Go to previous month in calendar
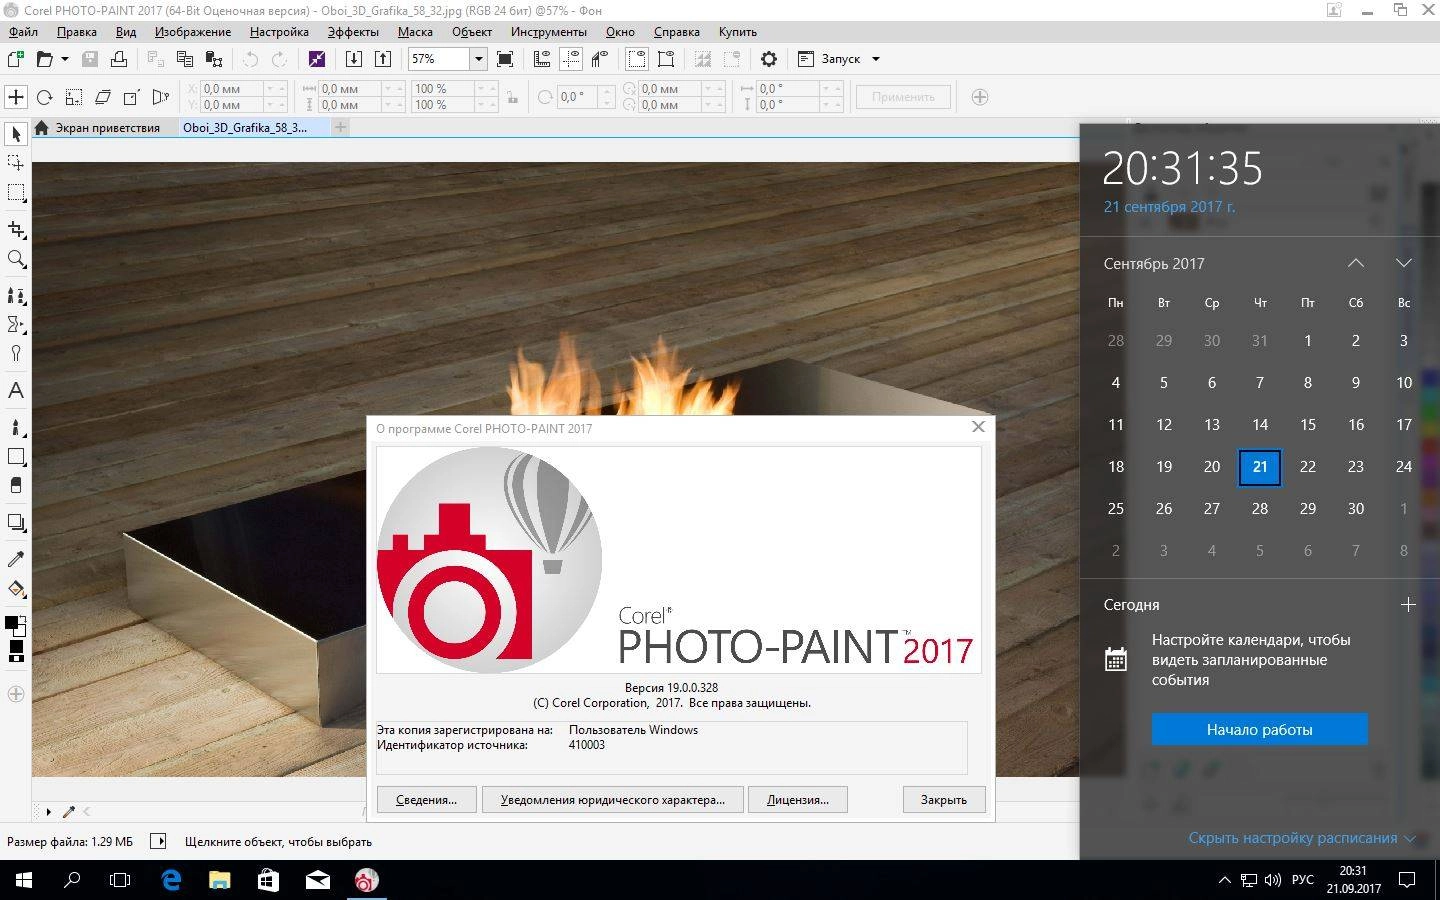This screenshot has width=1440, height=900. click(1355, 263)
